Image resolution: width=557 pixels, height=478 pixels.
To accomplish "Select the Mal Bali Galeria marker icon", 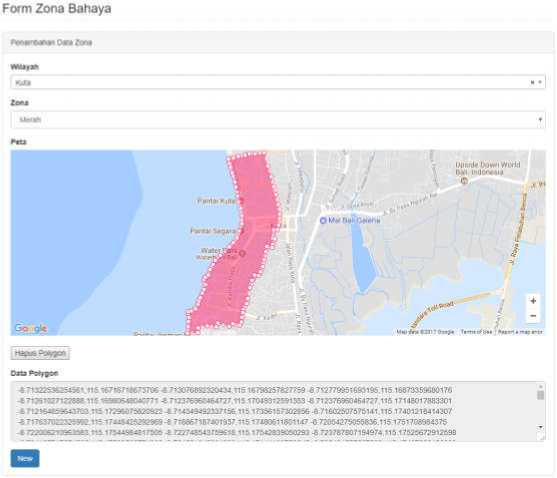I will pyautogui.click(x=323, y=221).
